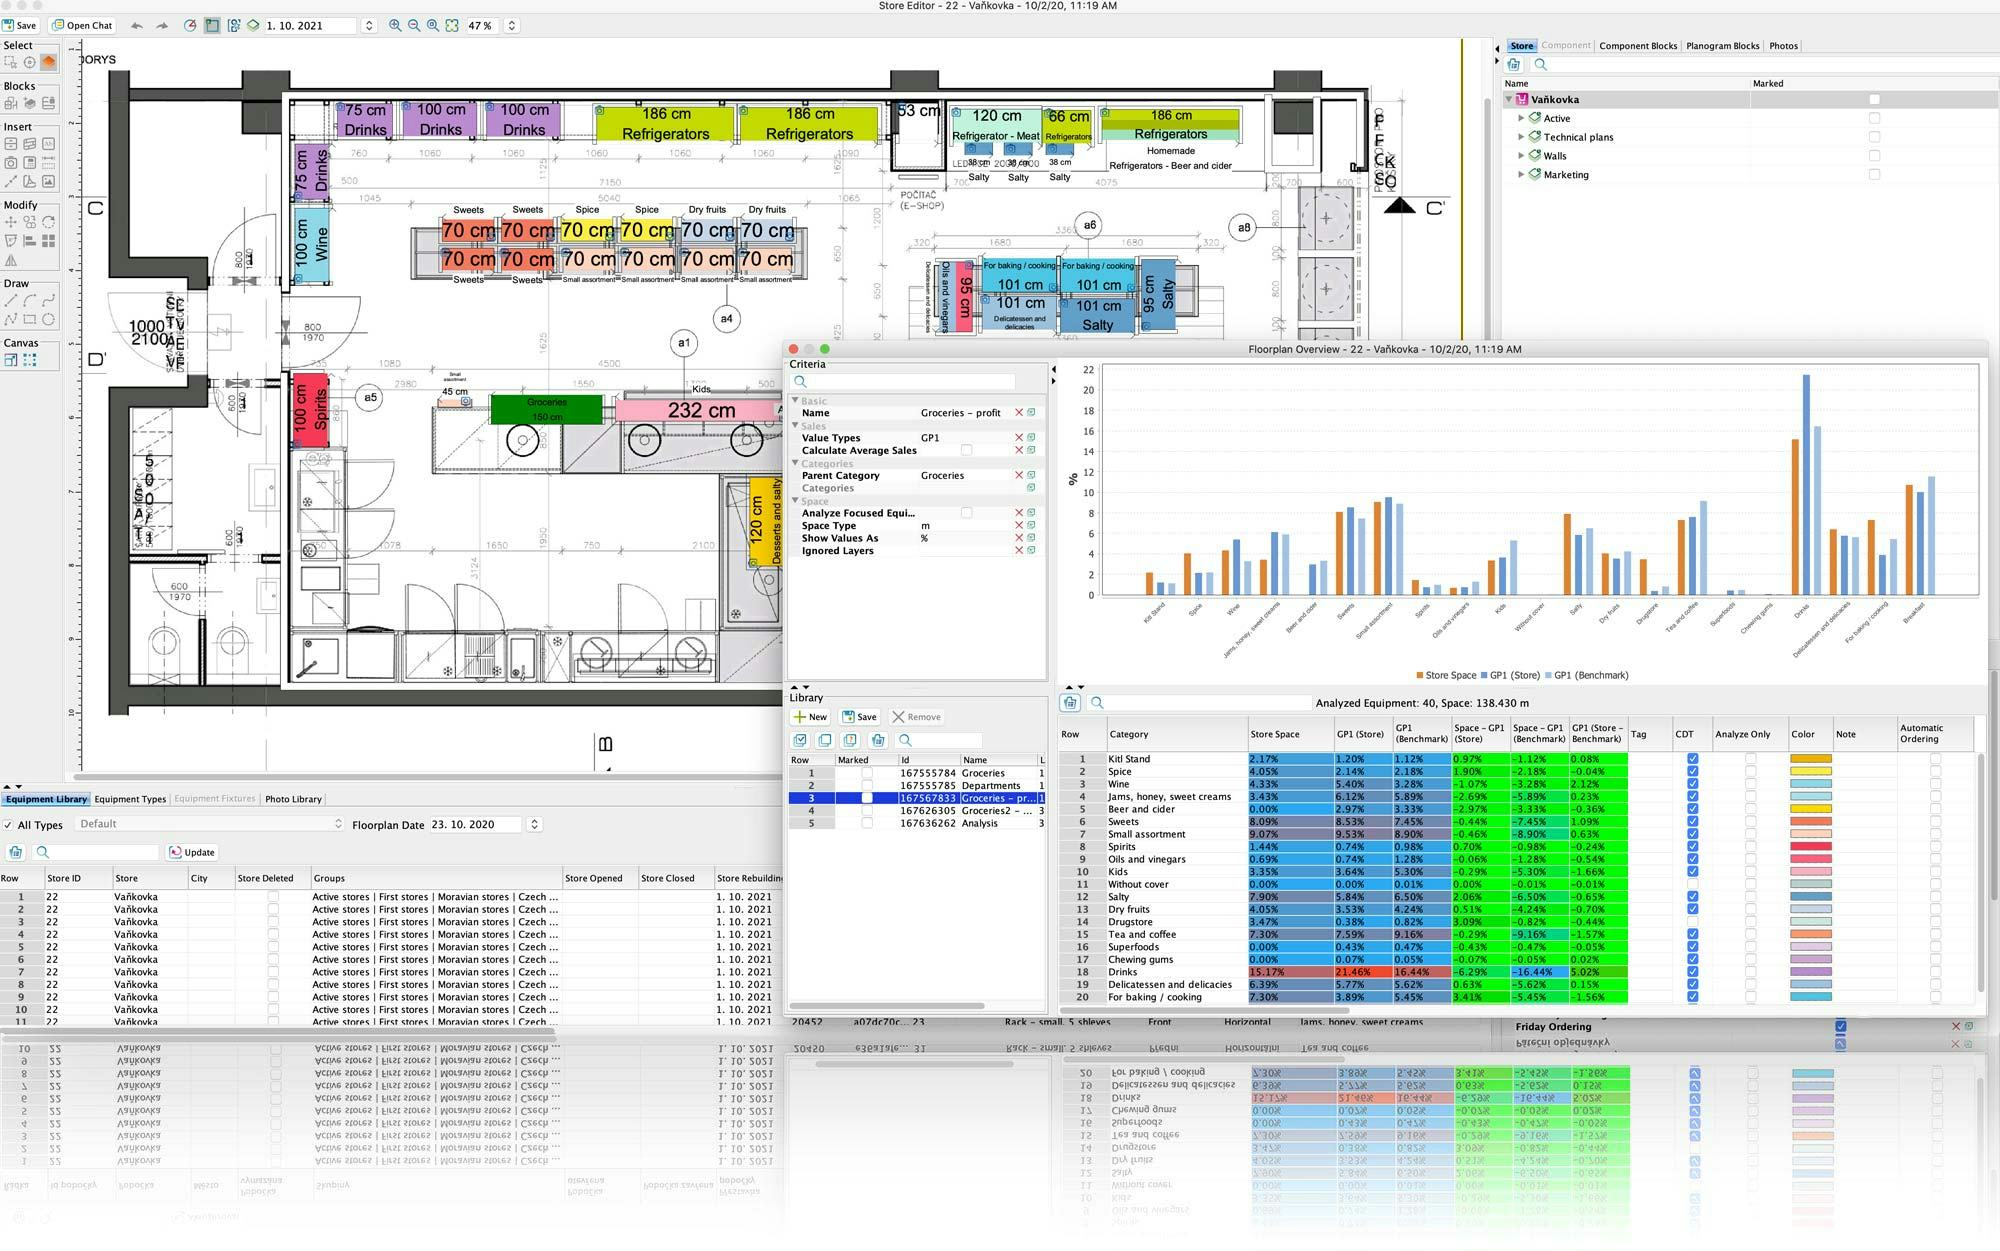Click the Update button

(192, 852)
